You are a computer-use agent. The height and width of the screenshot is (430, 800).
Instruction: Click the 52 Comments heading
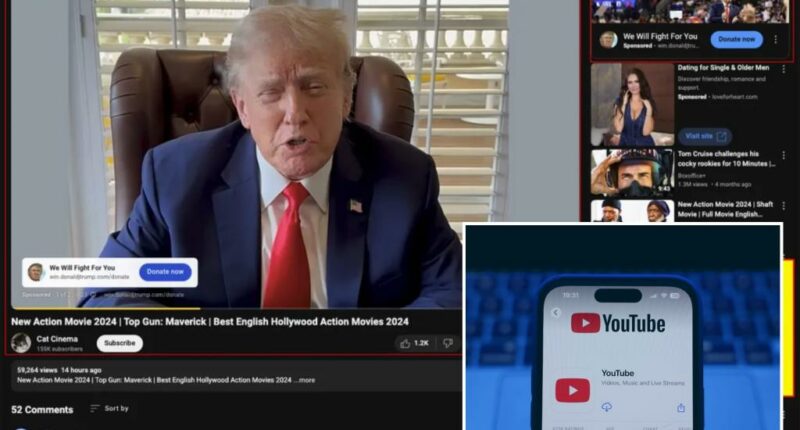[x=42, y=410]
